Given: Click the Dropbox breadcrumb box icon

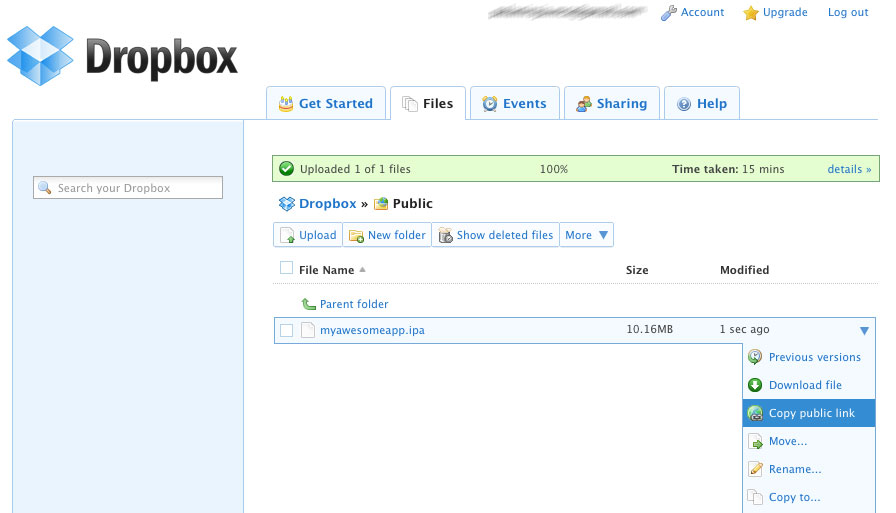Looking at the screenshot, I should 286,203.
